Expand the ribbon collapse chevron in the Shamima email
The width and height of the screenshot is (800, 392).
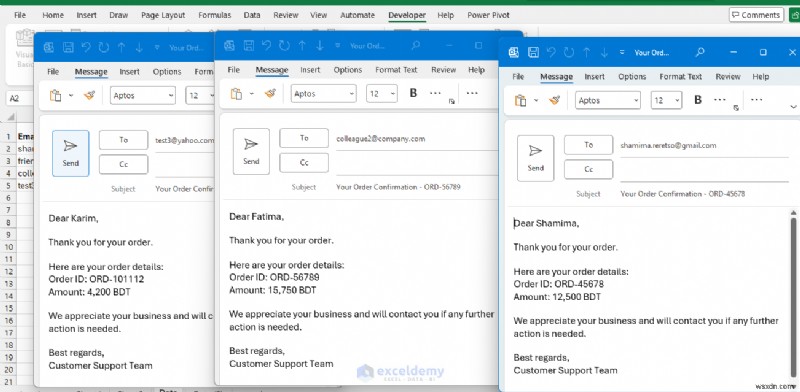(793, 107)
